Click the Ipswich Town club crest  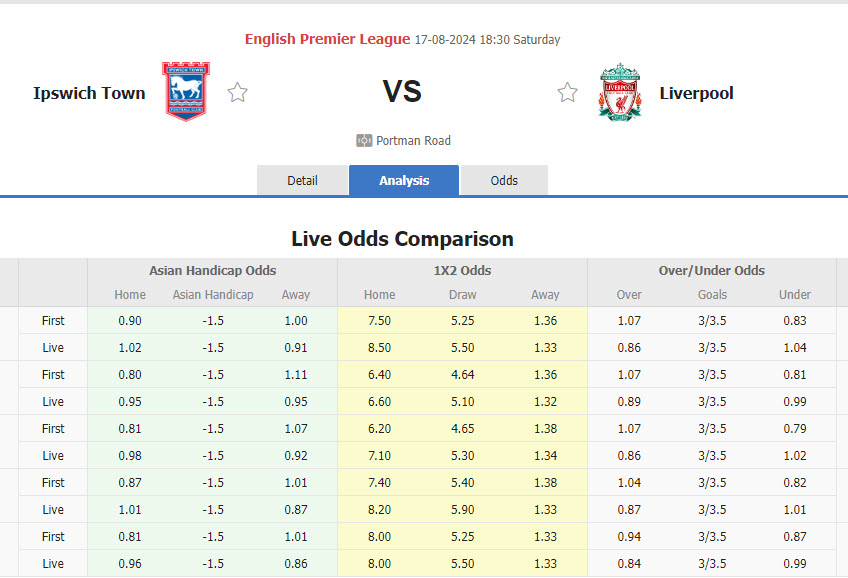(x=186, y=91)
